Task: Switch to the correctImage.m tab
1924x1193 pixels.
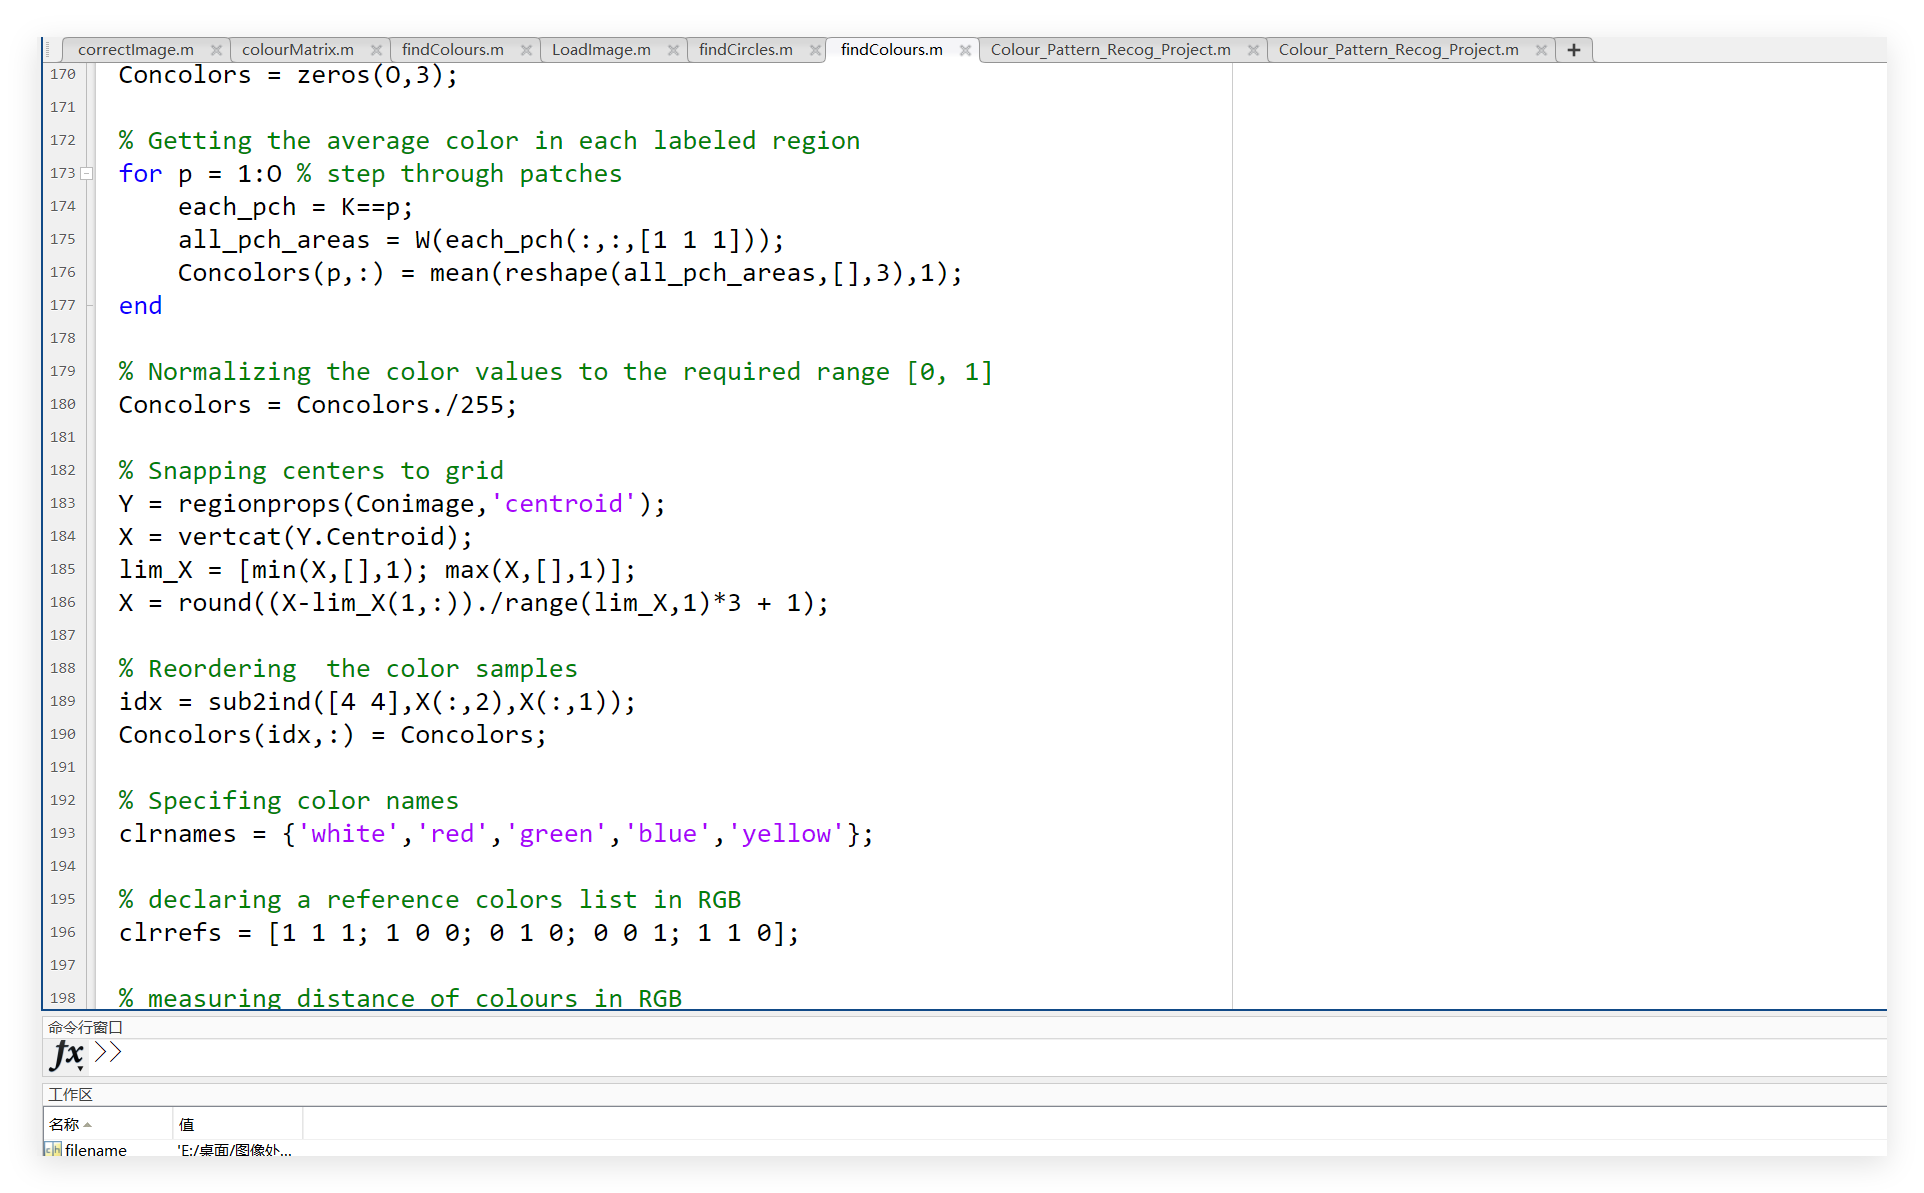Action: pyautogui.click(x=136, y=50)
